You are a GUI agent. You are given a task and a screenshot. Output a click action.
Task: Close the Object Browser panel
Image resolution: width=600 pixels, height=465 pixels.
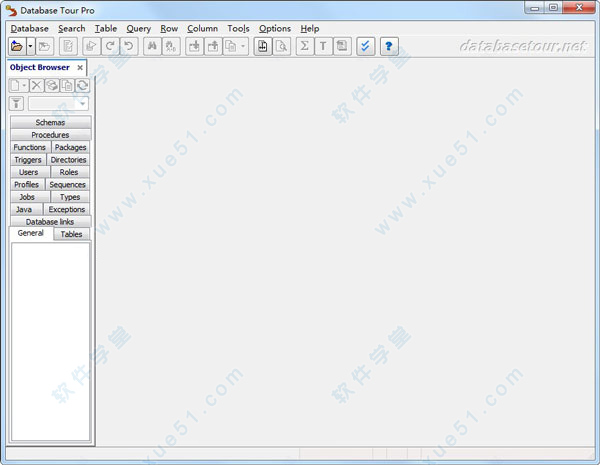coord(80,68)
